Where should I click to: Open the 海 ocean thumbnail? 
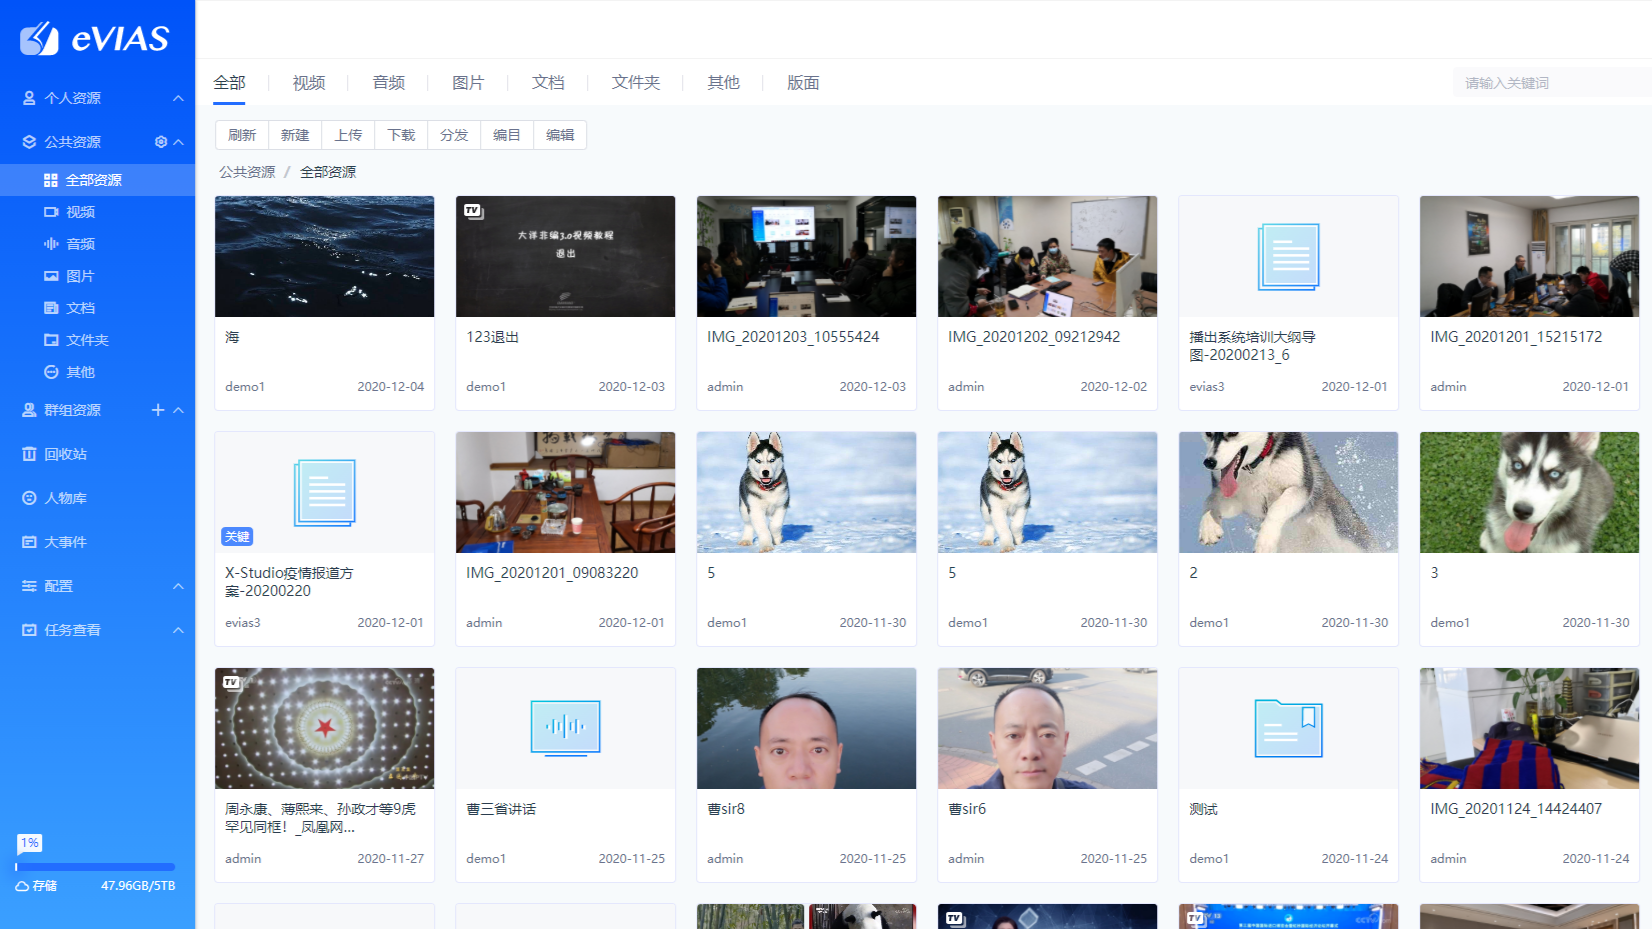pyautogui.click(x=324, y=257)
